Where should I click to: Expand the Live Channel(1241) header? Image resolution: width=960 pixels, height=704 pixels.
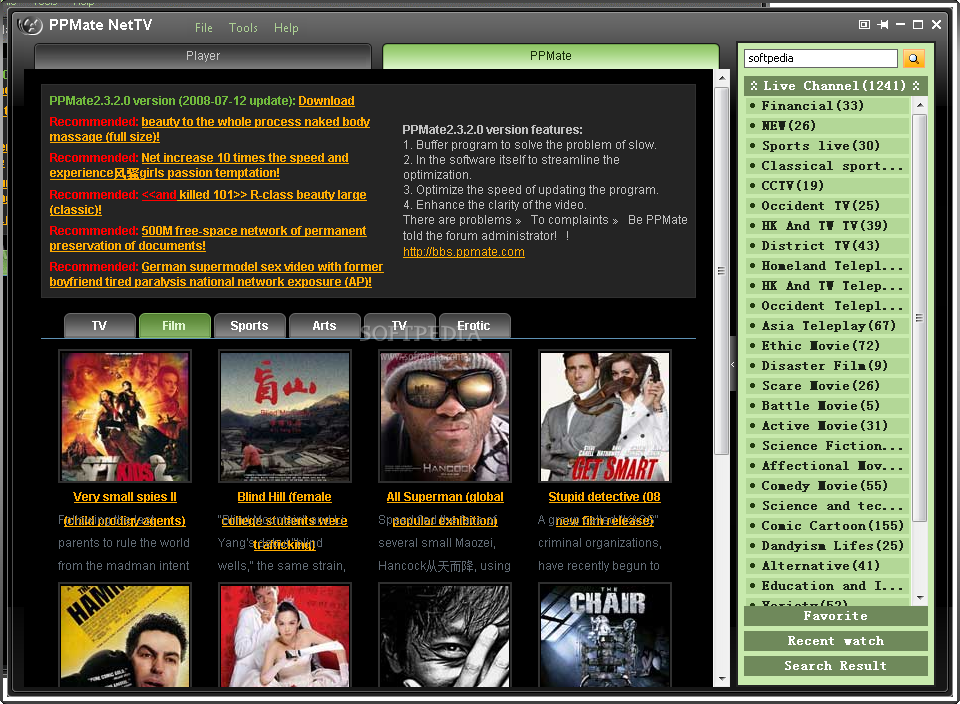point(836,86)
